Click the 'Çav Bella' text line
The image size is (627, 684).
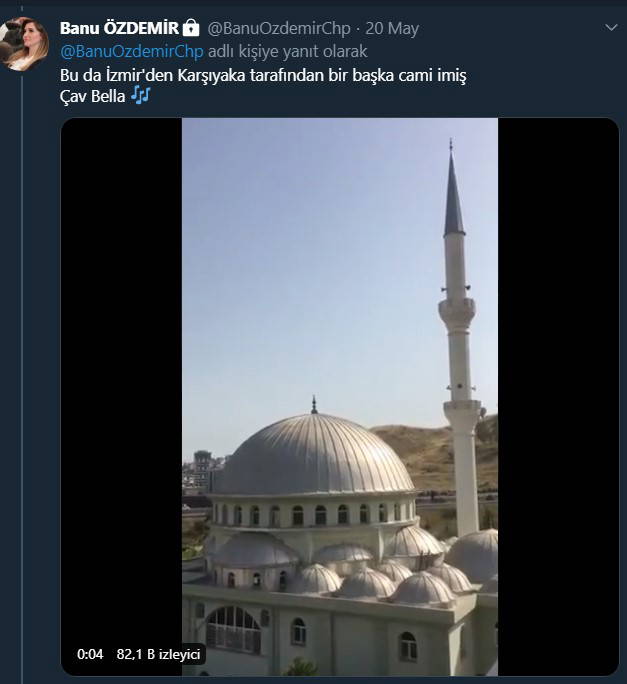(x=92, y=95)
